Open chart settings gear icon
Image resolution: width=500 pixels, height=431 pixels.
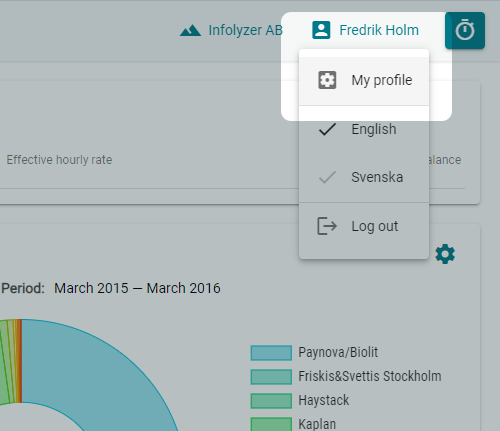click(445, 254)
